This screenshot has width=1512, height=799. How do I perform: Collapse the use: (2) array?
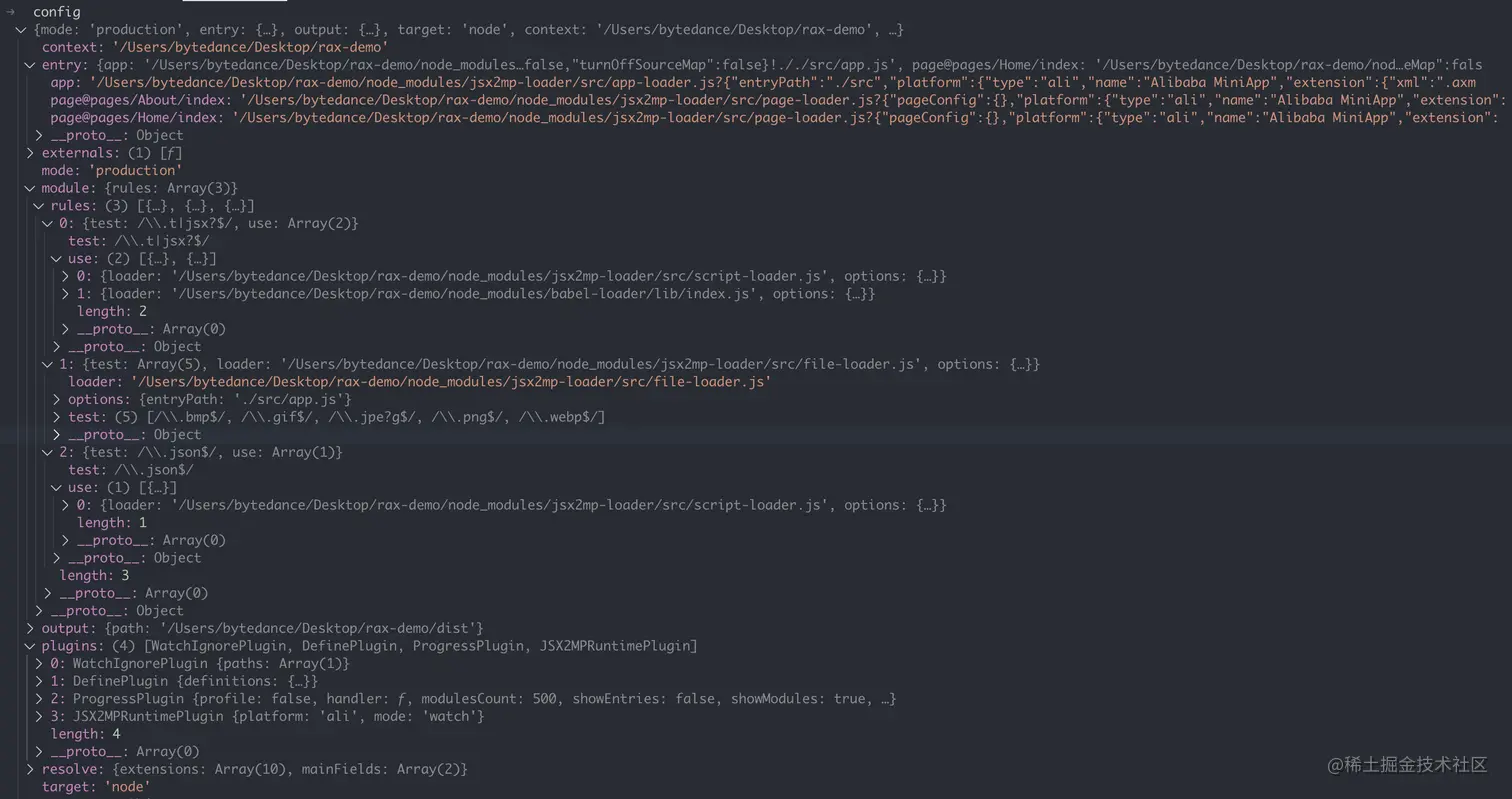coord(57,258)
